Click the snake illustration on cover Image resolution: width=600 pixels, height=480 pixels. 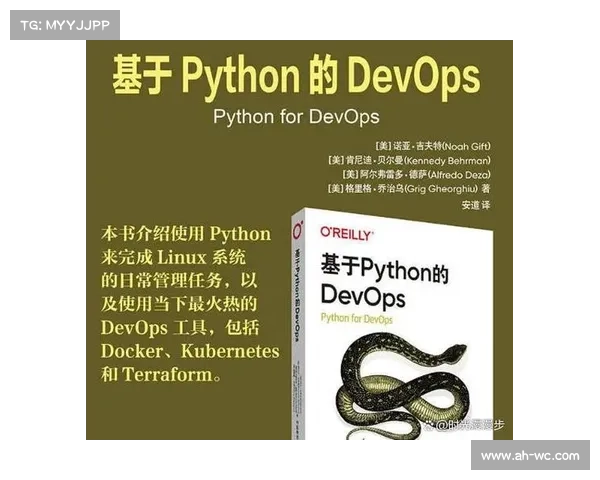(x=402, y=387)
